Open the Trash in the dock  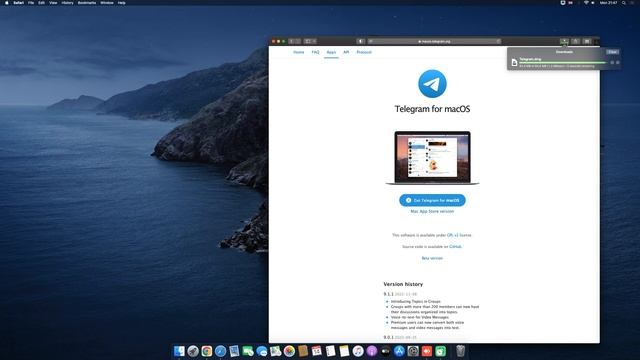tap(460, 351)
